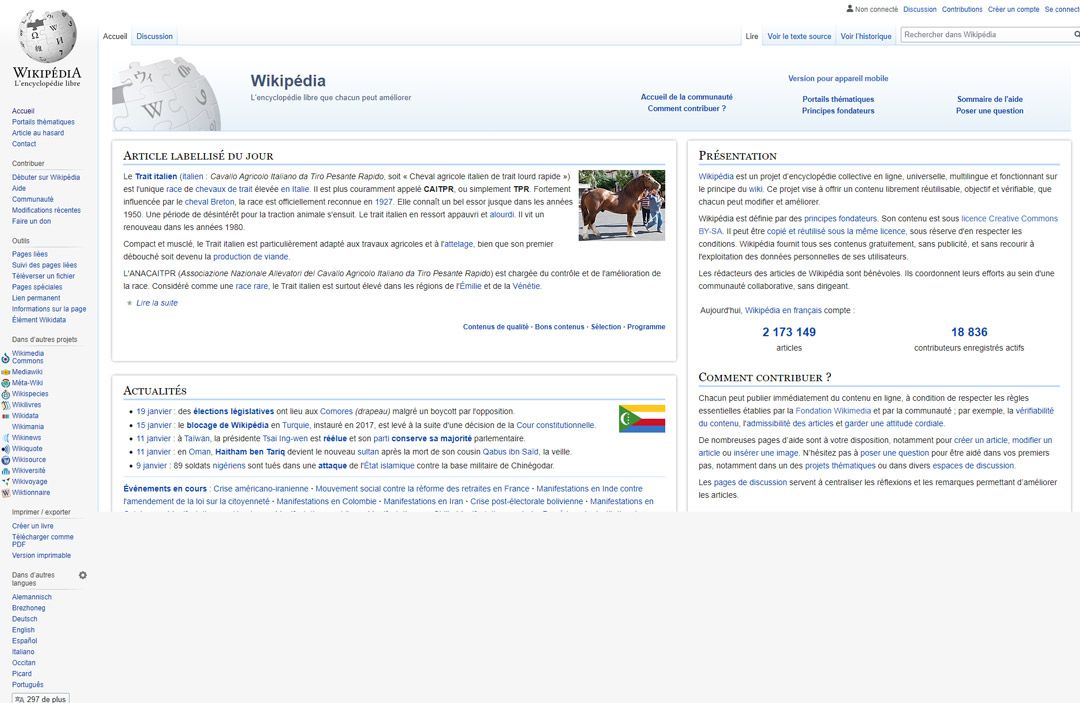Switch language to Deutsch

(x=24, y=619)
